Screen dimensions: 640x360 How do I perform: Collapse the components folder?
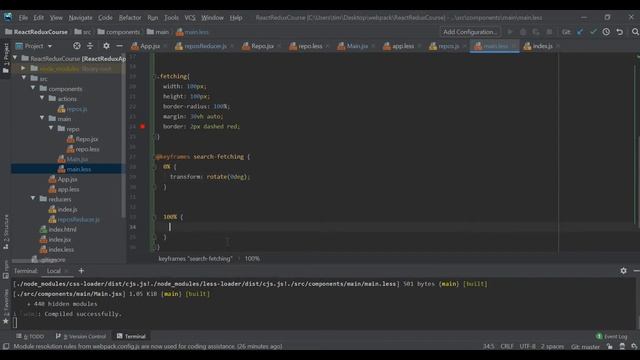[33, 88]
